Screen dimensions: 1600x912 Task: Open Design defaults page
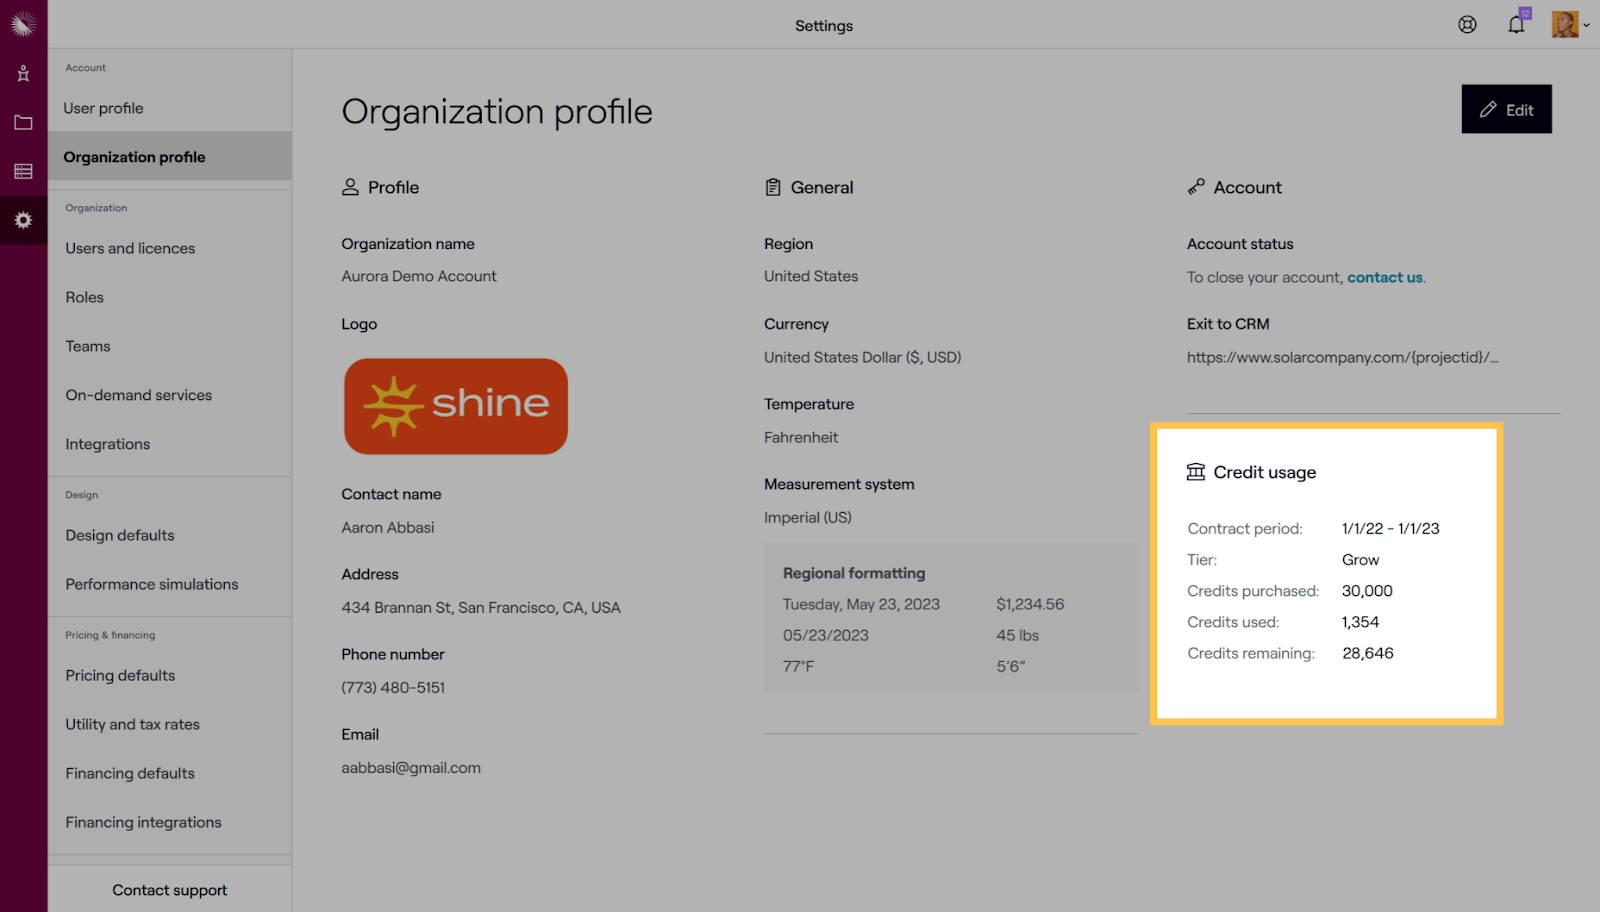coord(120,535)
